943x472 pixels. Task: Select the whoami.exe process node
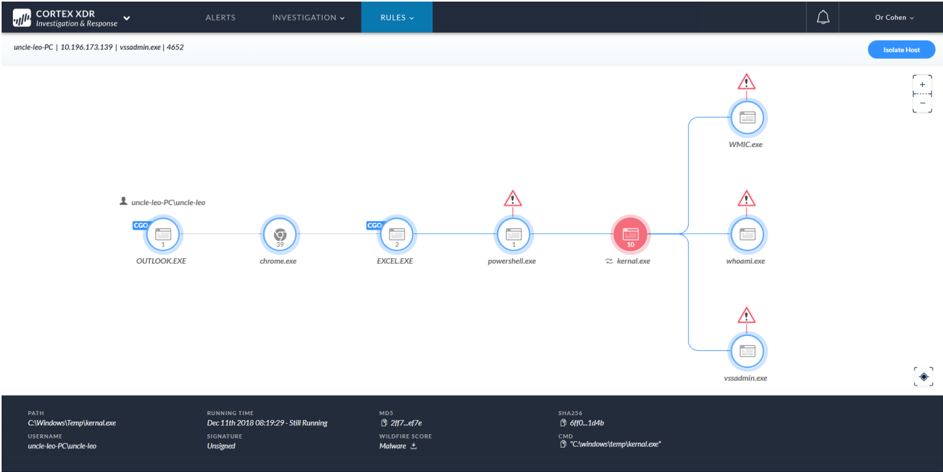tap(746, 234)
